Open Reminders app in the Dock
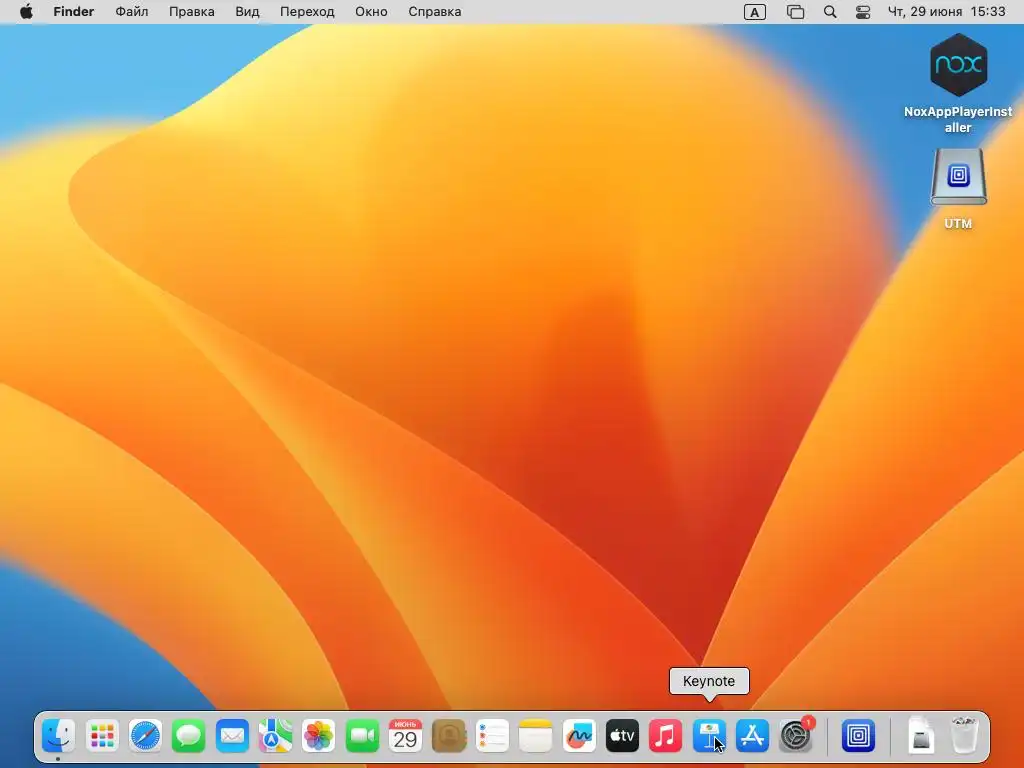The height and width of the screenshot is (768, 1024). coord(492,736)
